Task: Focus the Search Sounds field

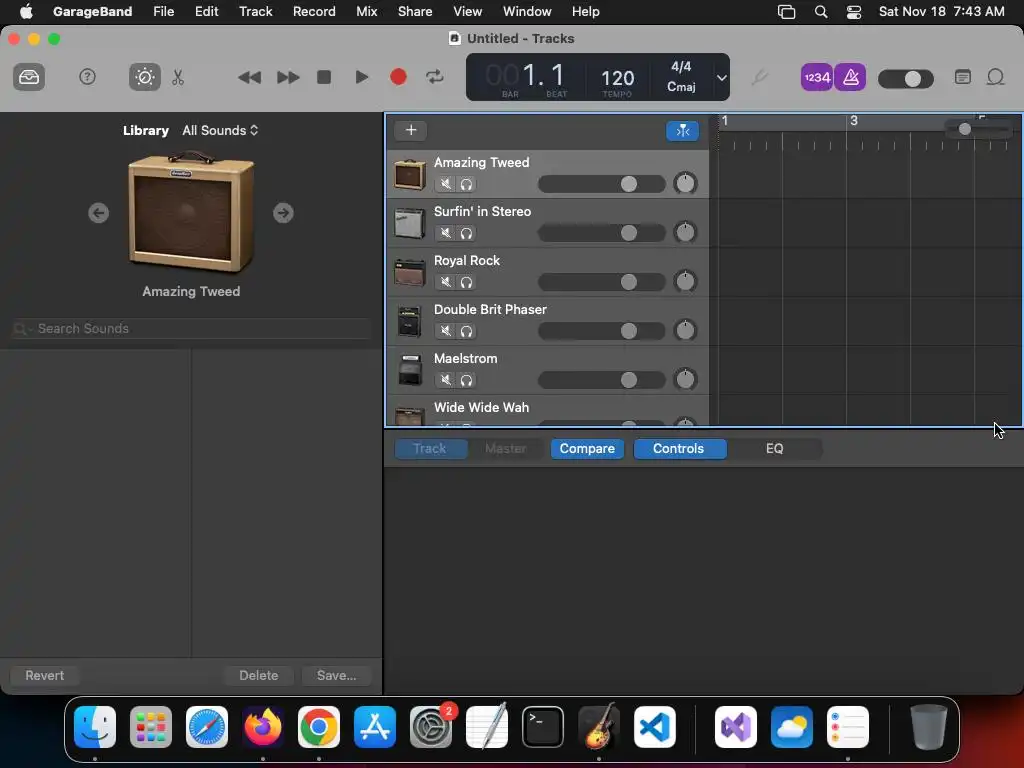Action: click(x=192, y=328)
